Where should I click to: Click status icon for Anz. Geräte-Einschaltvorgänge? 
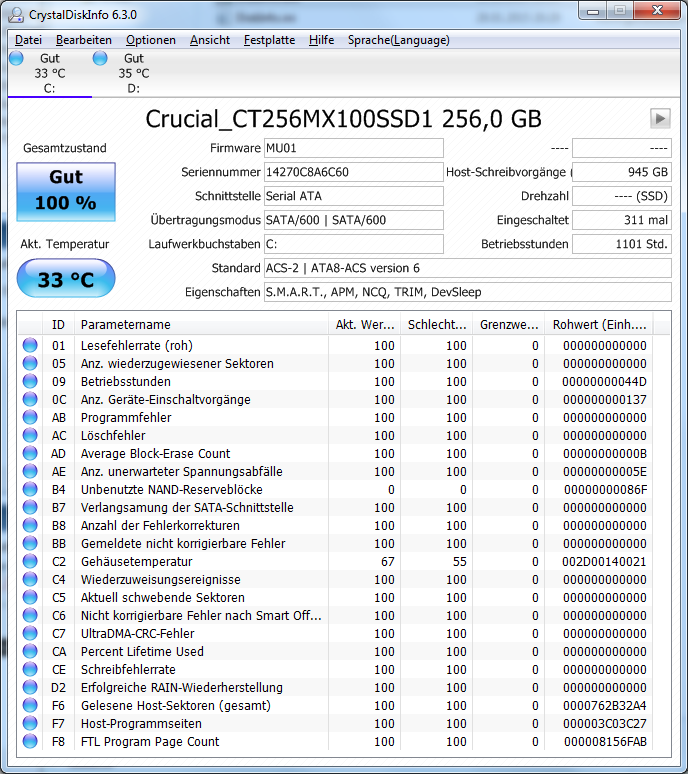30,399
